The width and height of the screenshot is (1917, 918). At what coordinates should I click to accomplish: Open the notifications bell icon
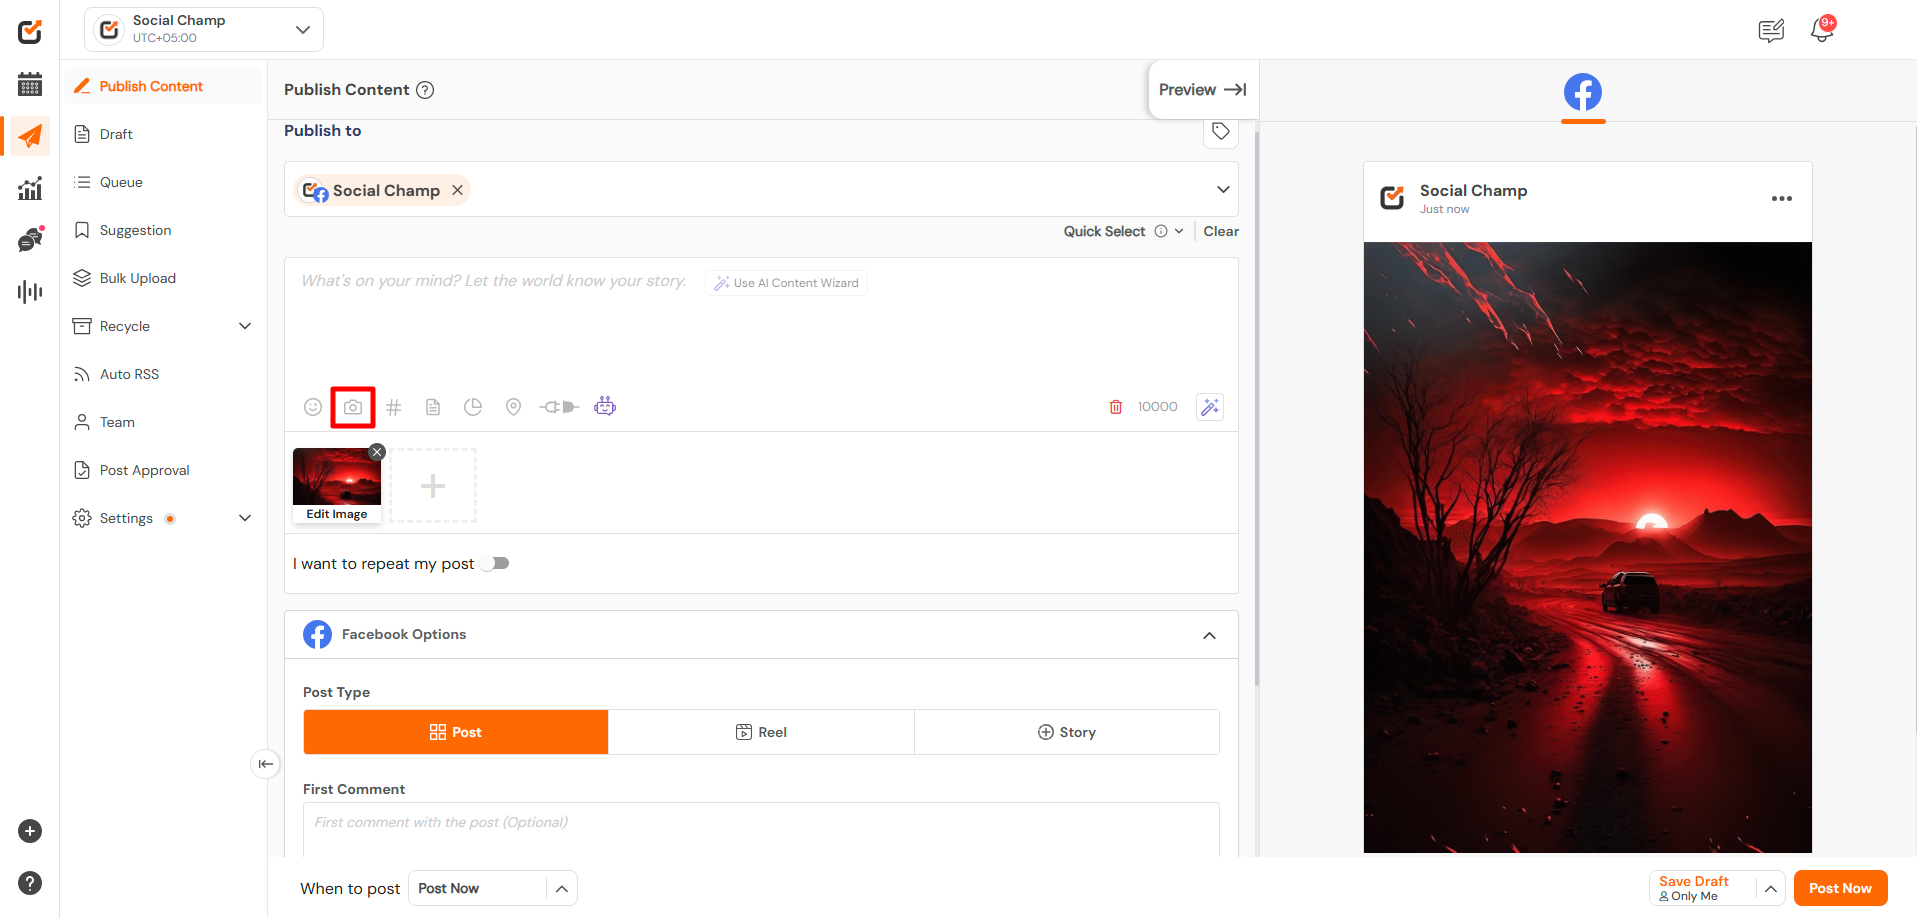point(1822,30)
